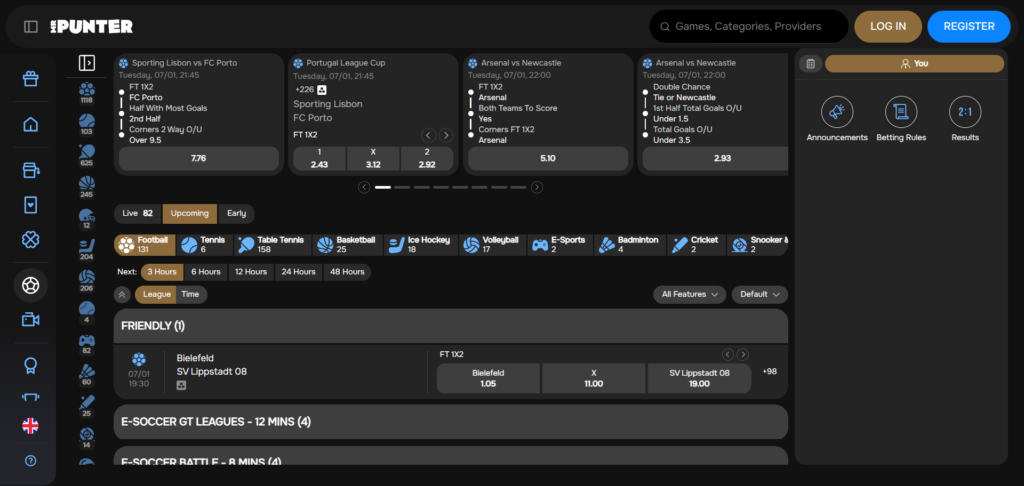
Task: Open the live video camera icon
Action: point(30,319)
